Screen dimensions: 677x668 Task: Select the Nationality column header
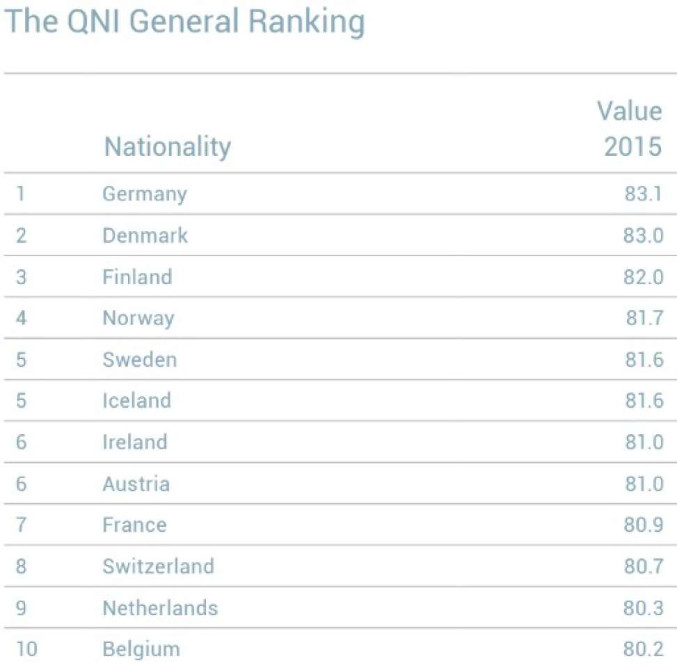[168, 147]
